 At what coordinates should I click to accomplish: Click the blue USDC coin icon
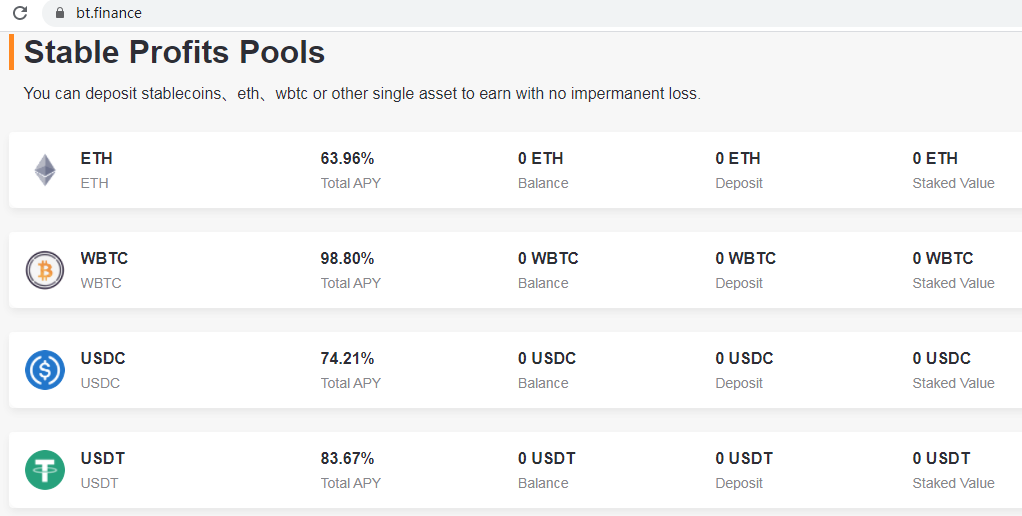[x=45, y=370]
